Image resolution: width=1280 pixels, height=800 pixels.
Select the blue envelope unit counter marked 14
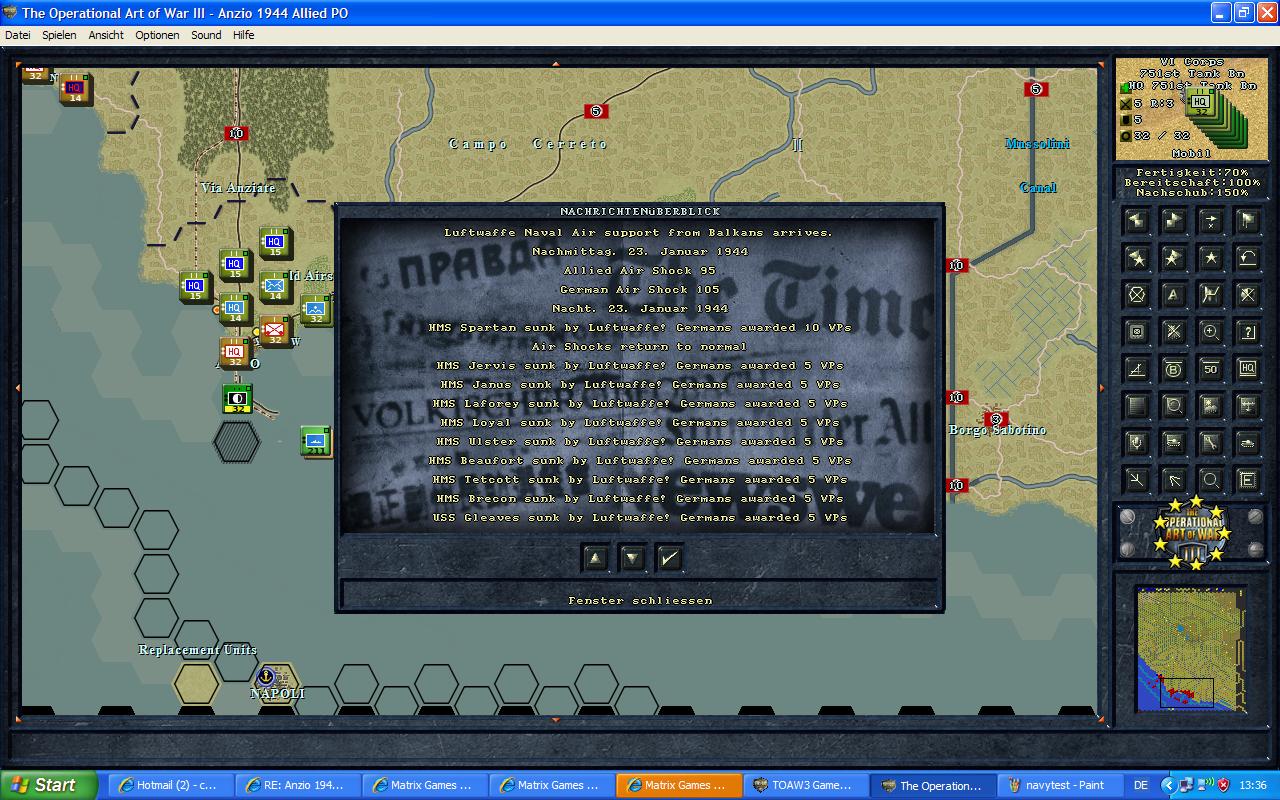tap(274, 287)
